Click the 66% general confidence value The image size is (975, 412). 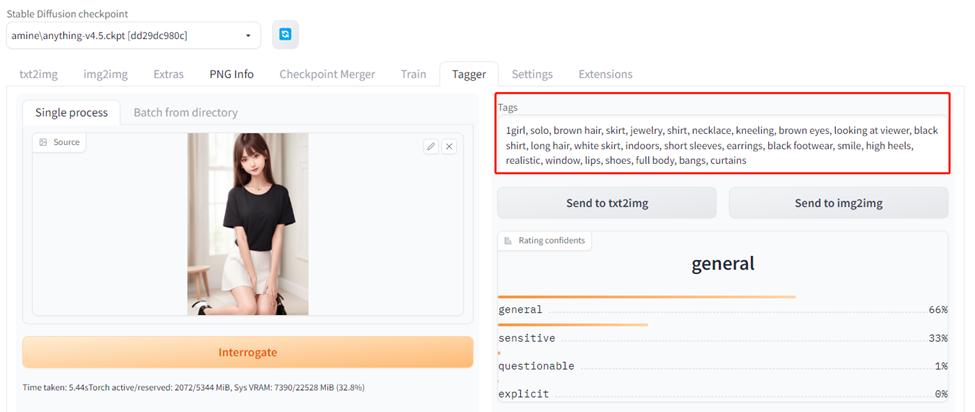click(x=938, y=309)
